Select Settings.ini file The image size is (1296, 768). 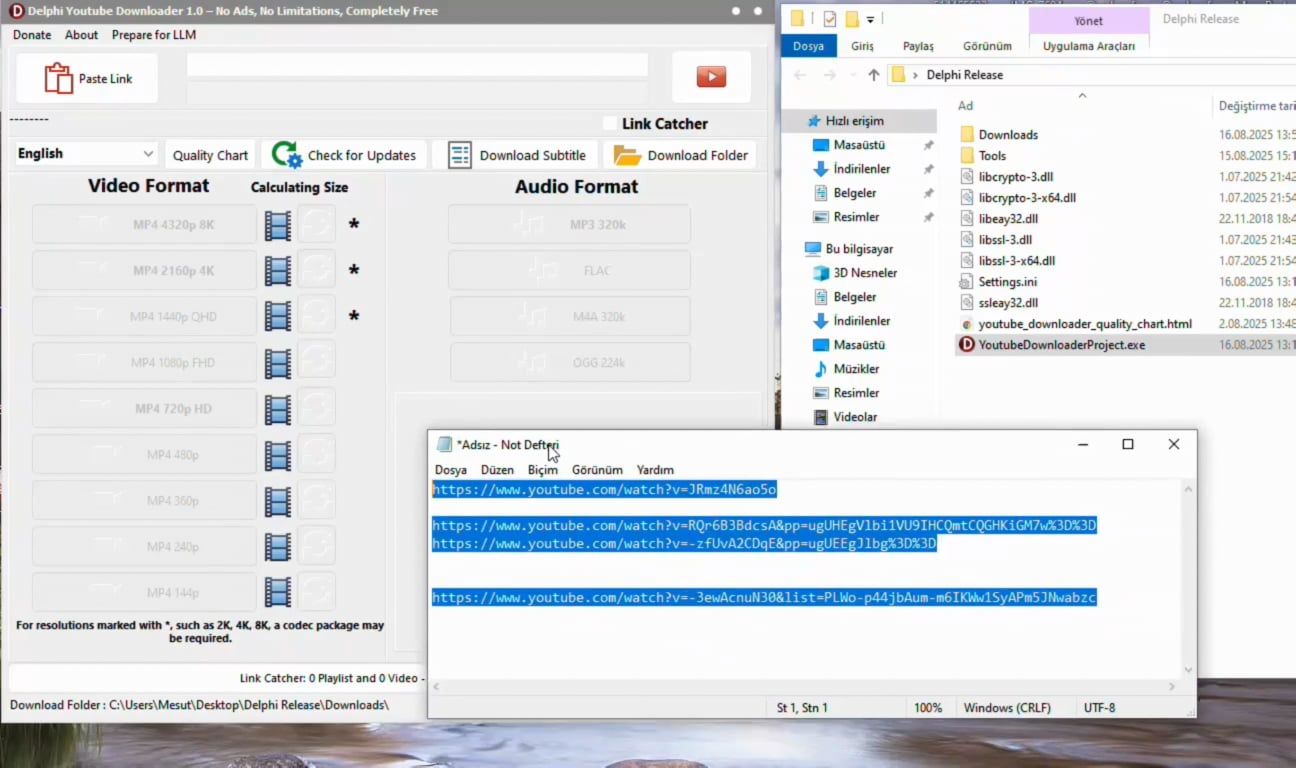[1007, 282]
